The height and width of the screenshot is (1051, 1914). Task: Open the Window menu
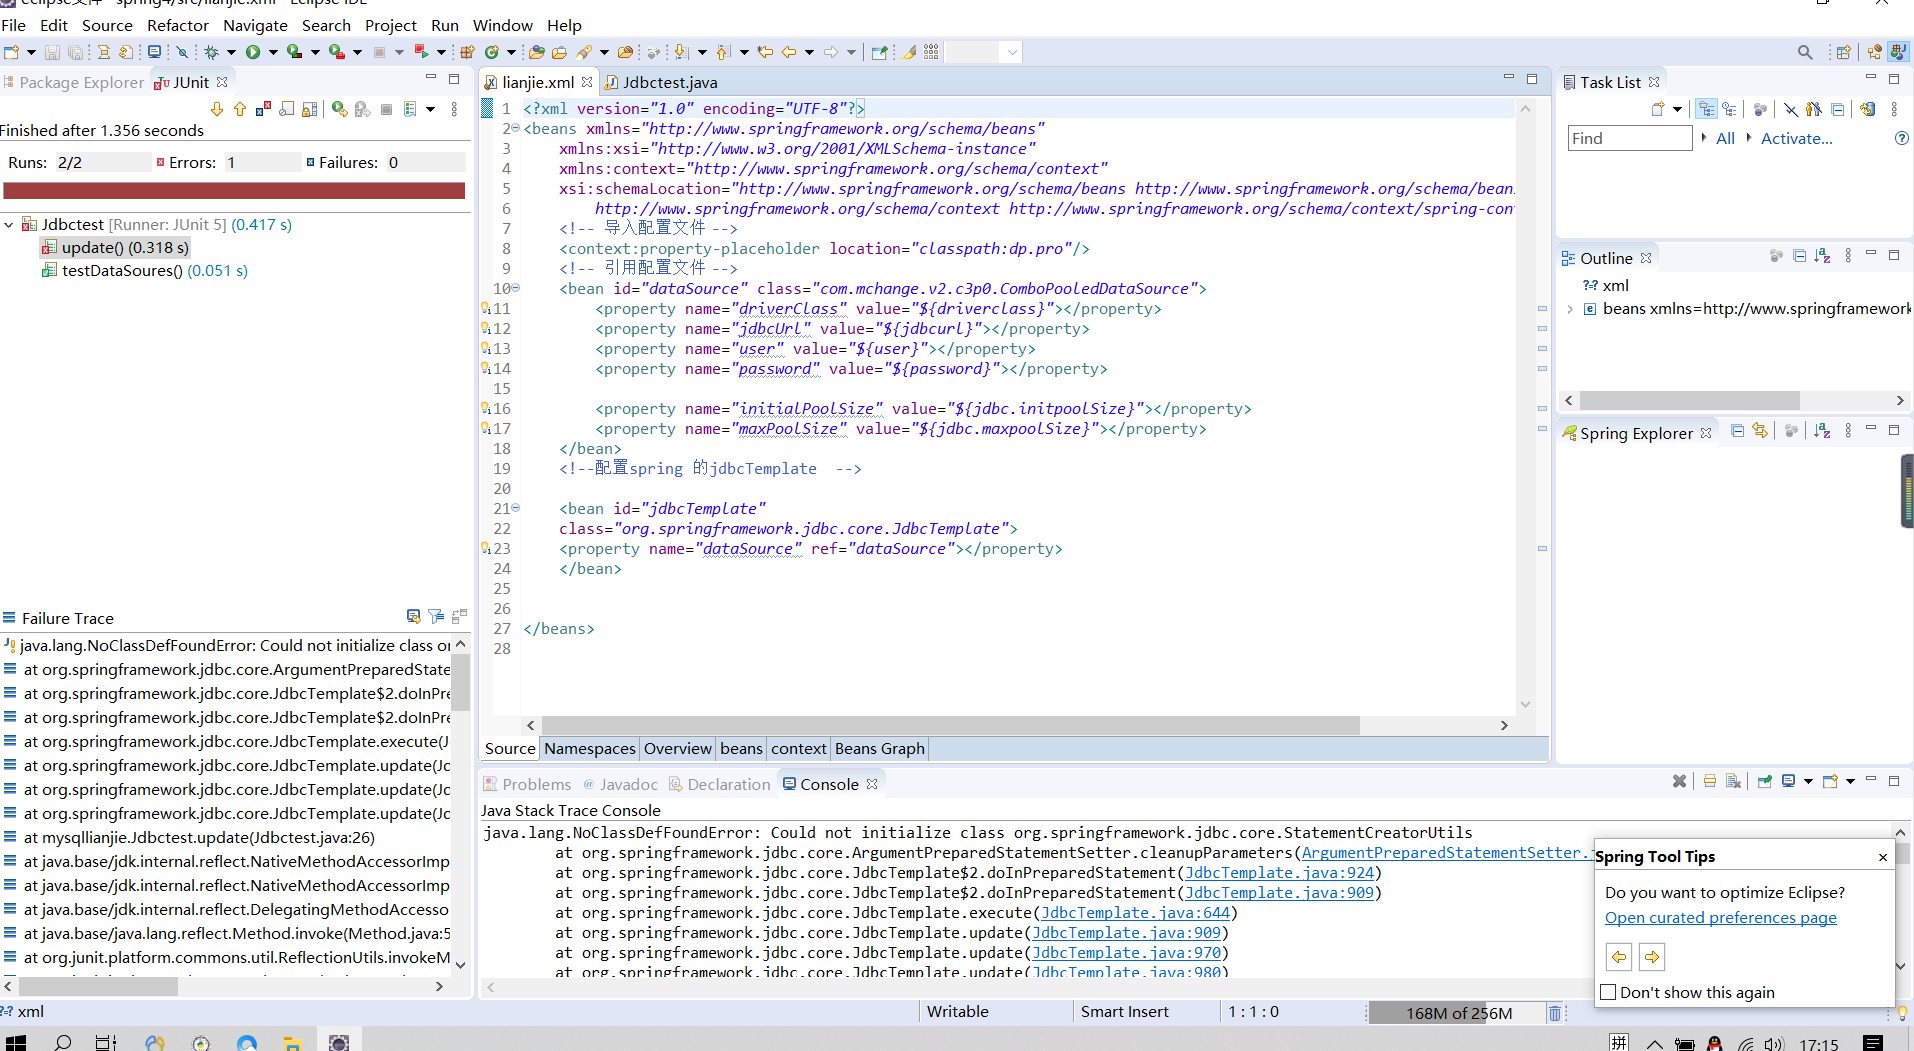(502, 25)
